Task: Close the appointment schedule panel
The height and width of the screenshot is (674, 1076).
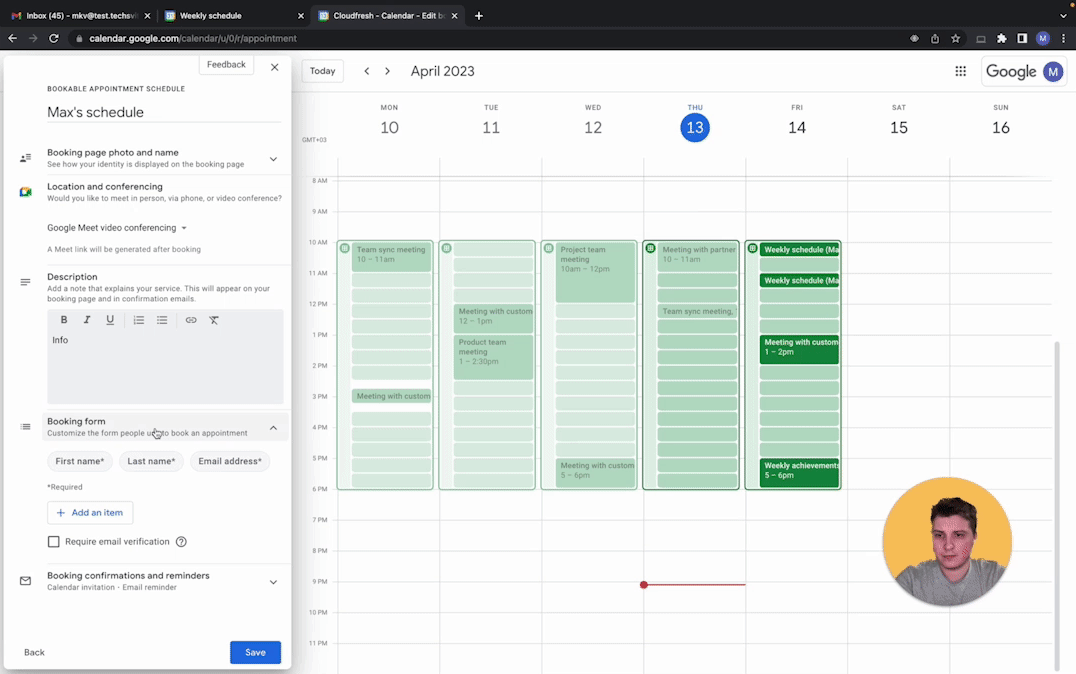Action: coord(274,67)
